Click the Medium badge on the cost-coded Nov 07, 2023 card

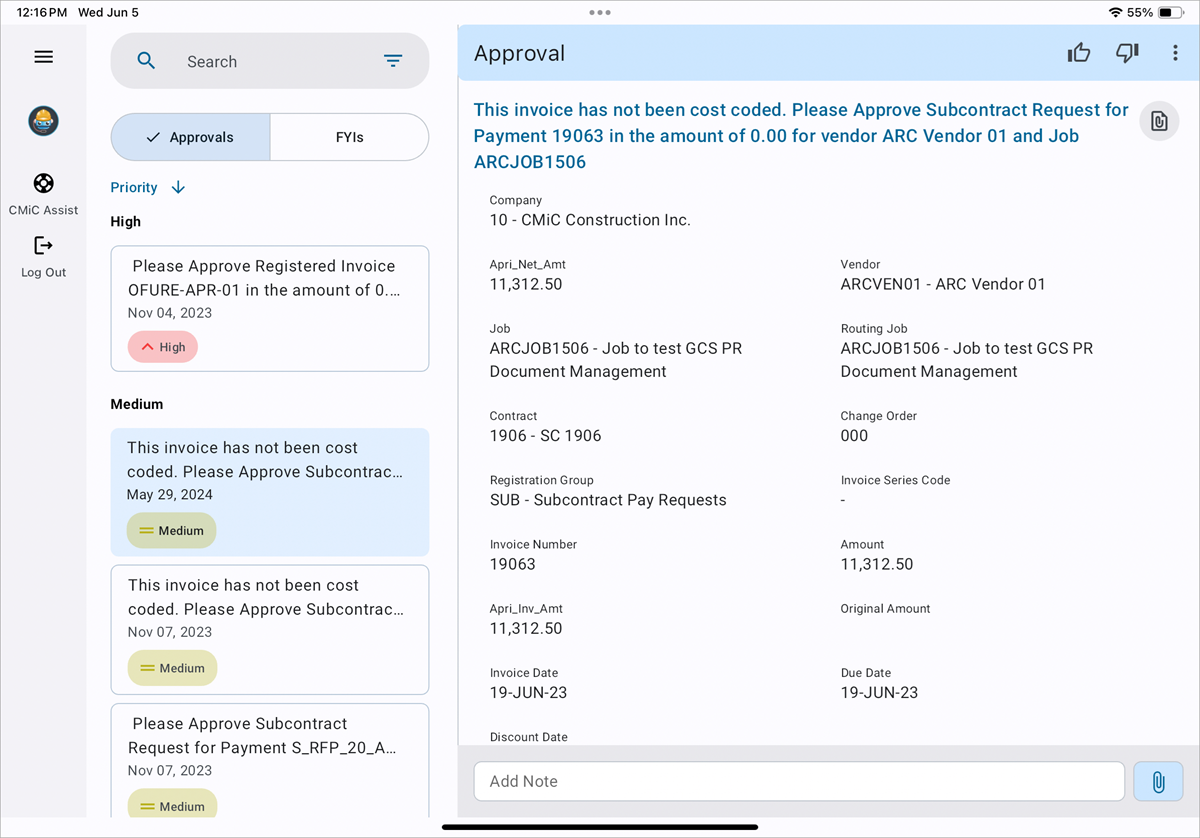pyautogui.click(x=172, y=668)
